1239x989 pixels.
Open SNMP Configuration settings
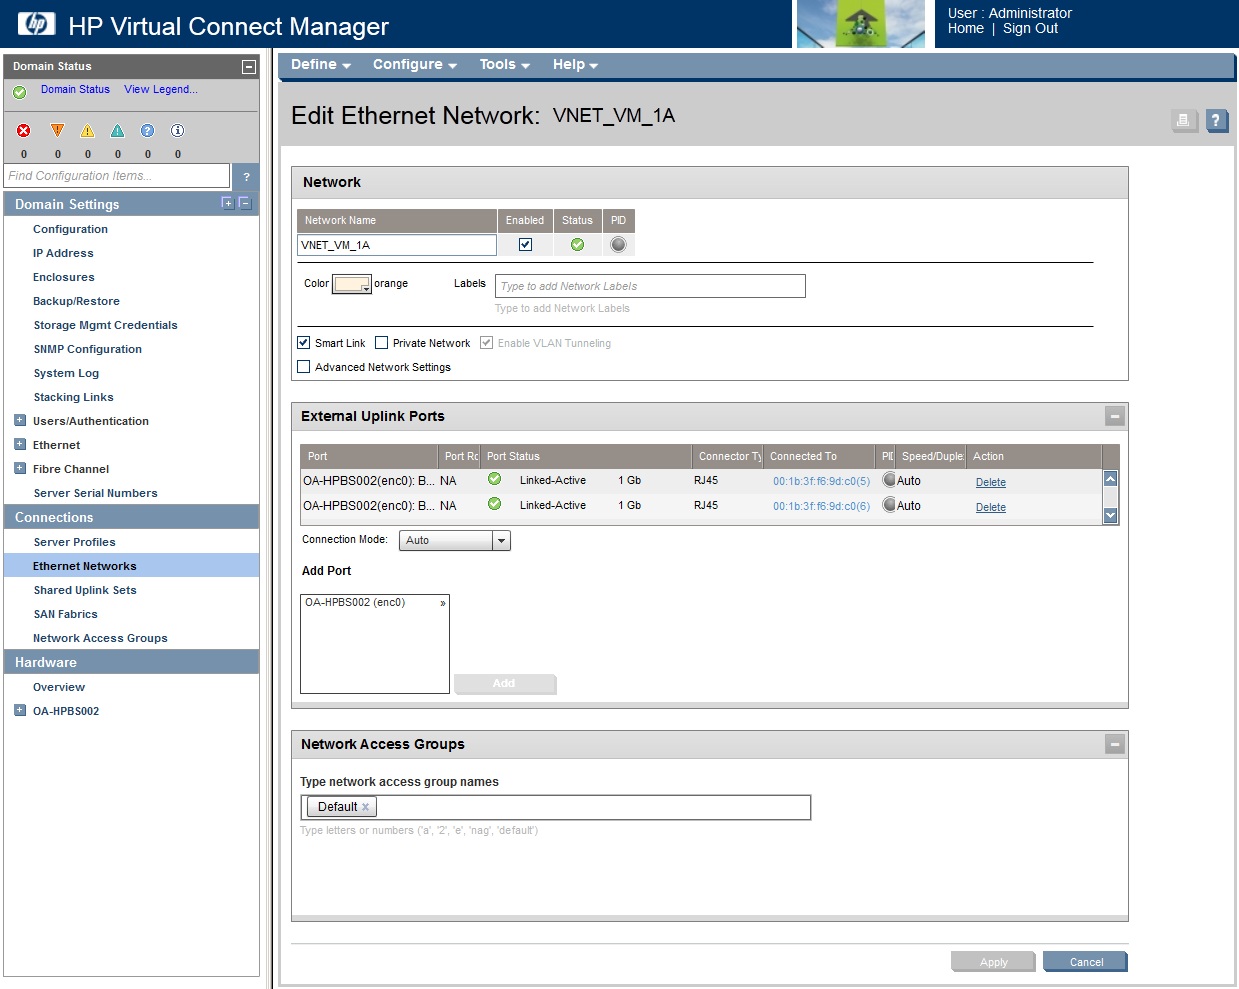pyautogui.click(x=88, y=349)
